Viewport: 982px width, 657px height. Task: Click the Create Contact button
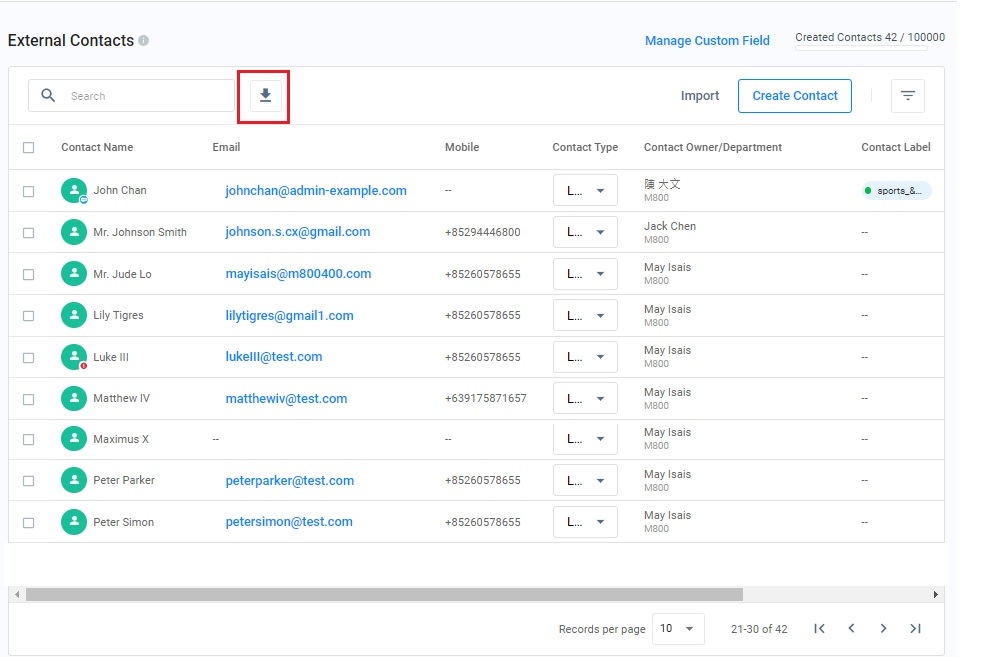click(795, 96)
